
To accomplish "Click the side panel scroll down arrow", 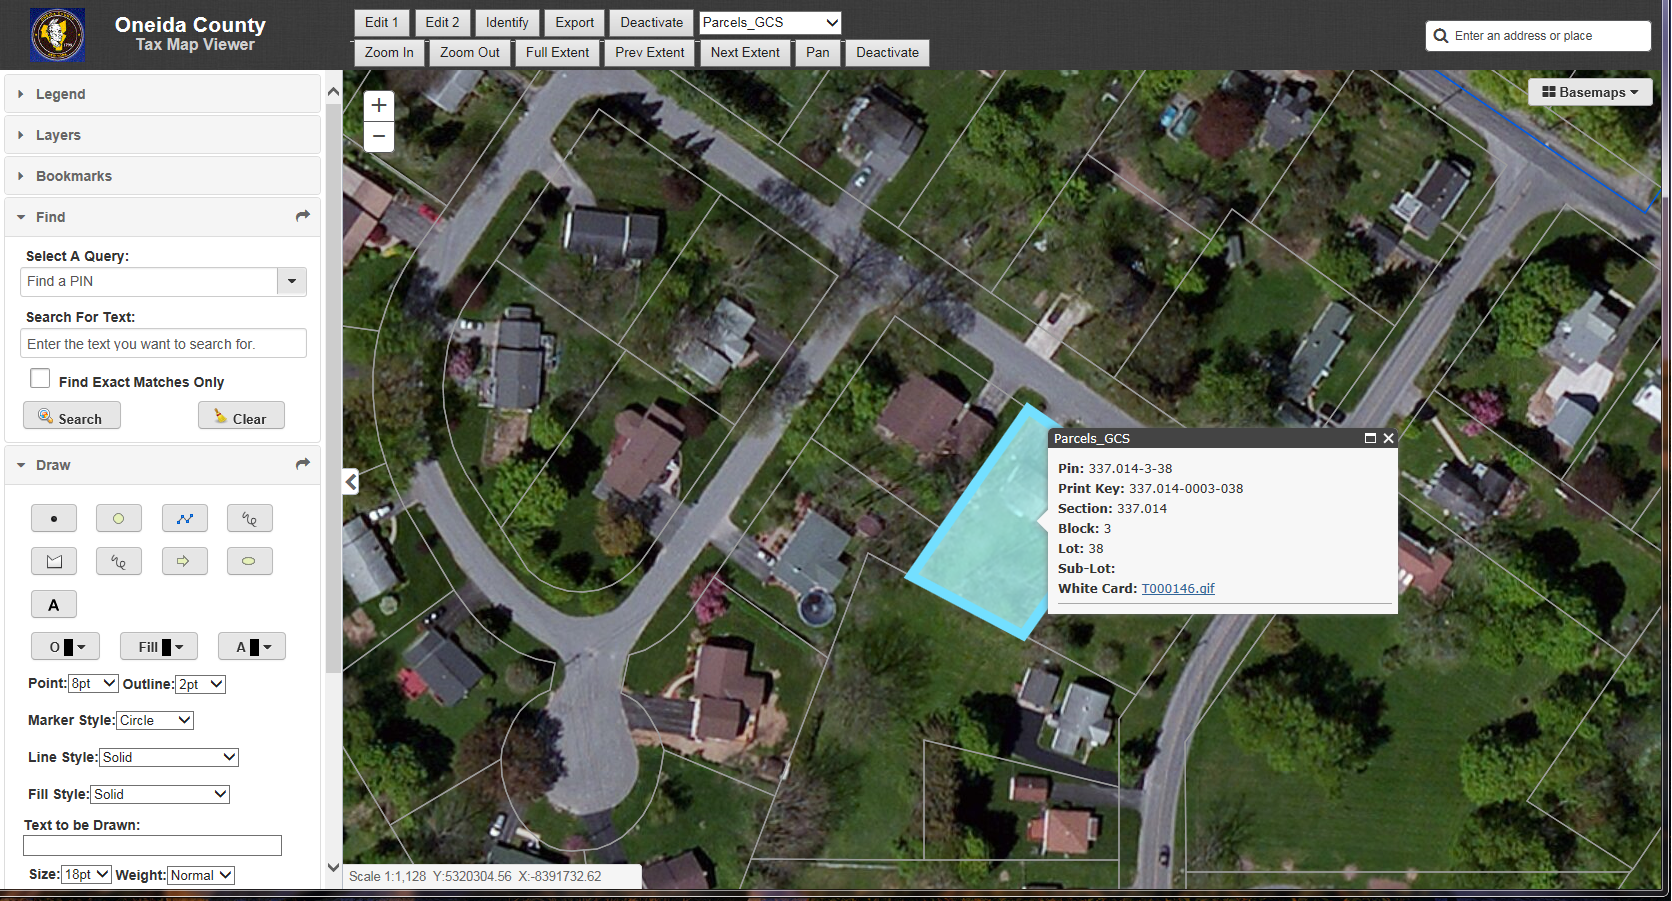I will (x=334, y=867).
